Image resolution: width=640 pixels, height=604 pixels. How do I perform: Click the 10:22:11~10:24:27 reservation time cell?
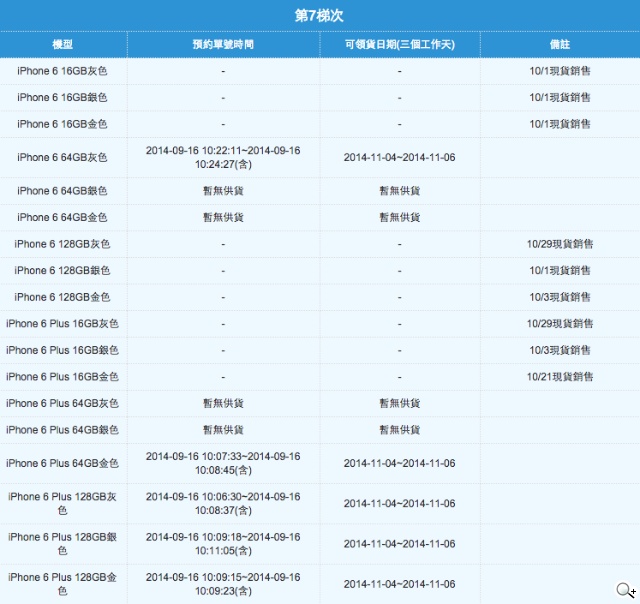pyautogui.click(x=223, y=158)
